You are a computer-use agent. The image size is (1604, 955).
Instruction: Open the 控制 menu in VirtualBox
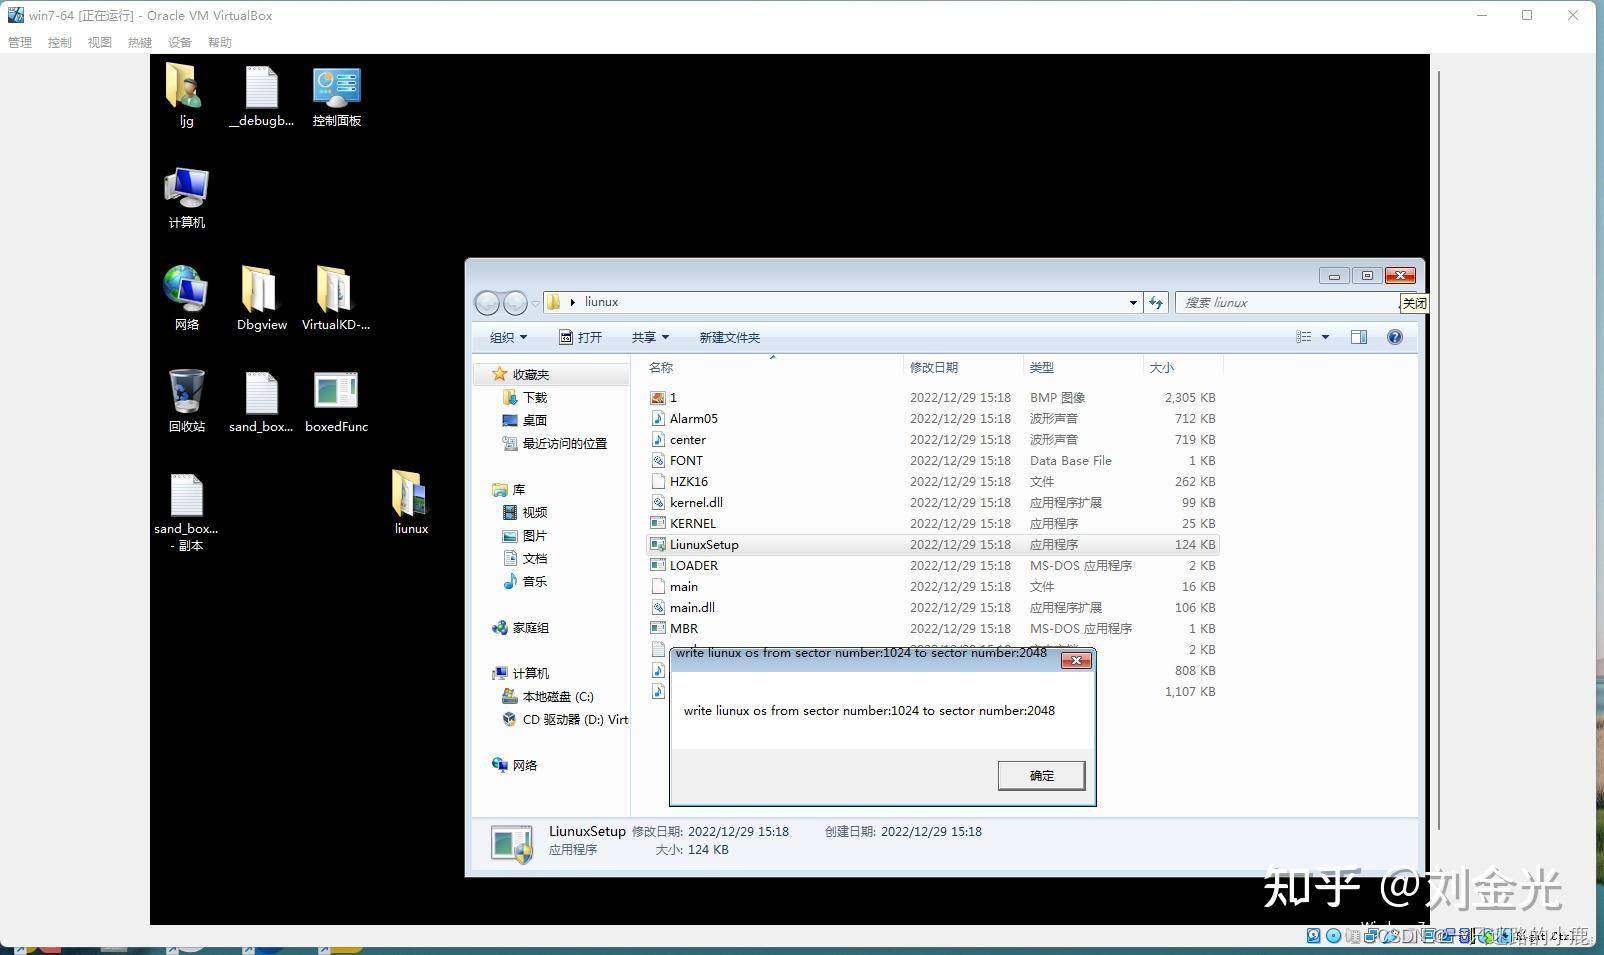tap(60, 42)
